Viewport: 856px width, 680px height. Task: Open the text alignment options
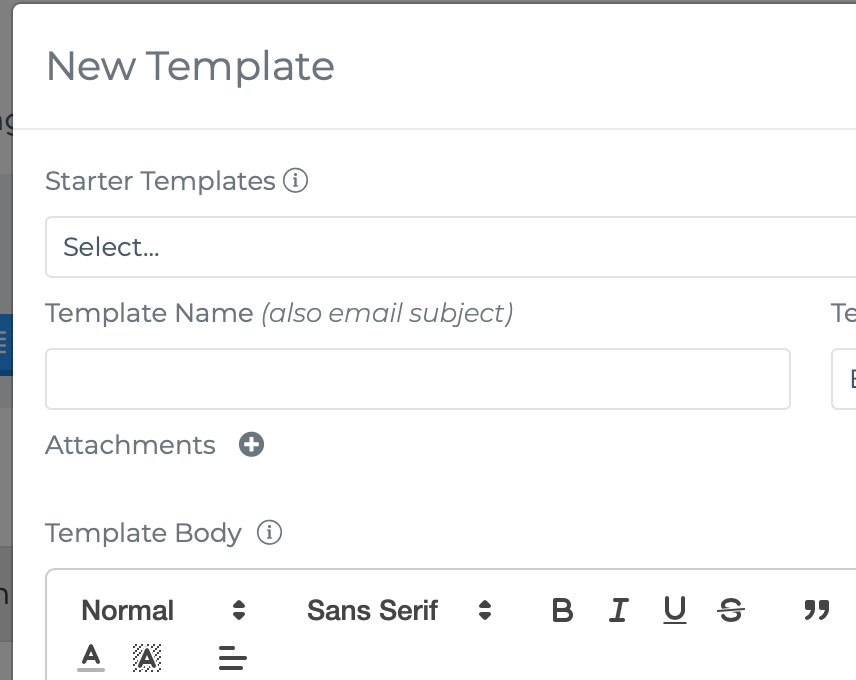point(233,657)
